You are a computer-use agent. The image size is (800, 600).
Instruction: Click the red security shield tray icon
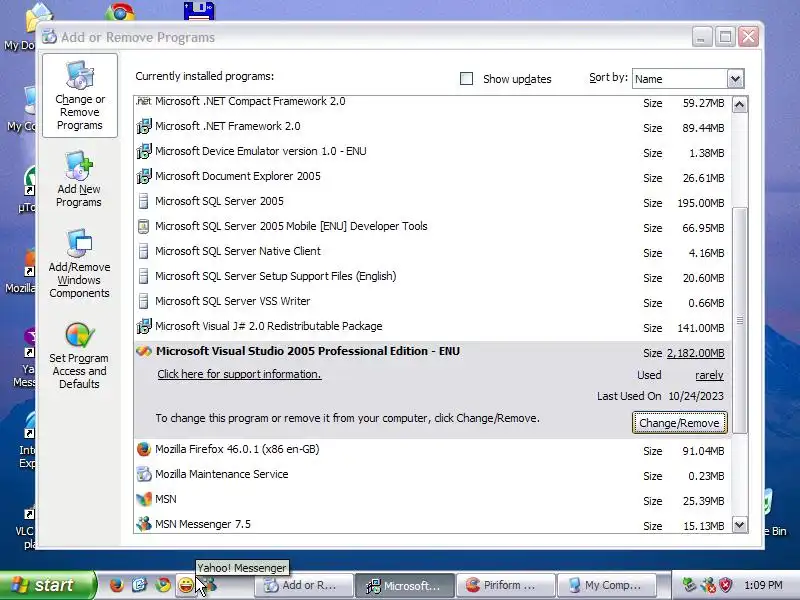(x=726, y=585)
